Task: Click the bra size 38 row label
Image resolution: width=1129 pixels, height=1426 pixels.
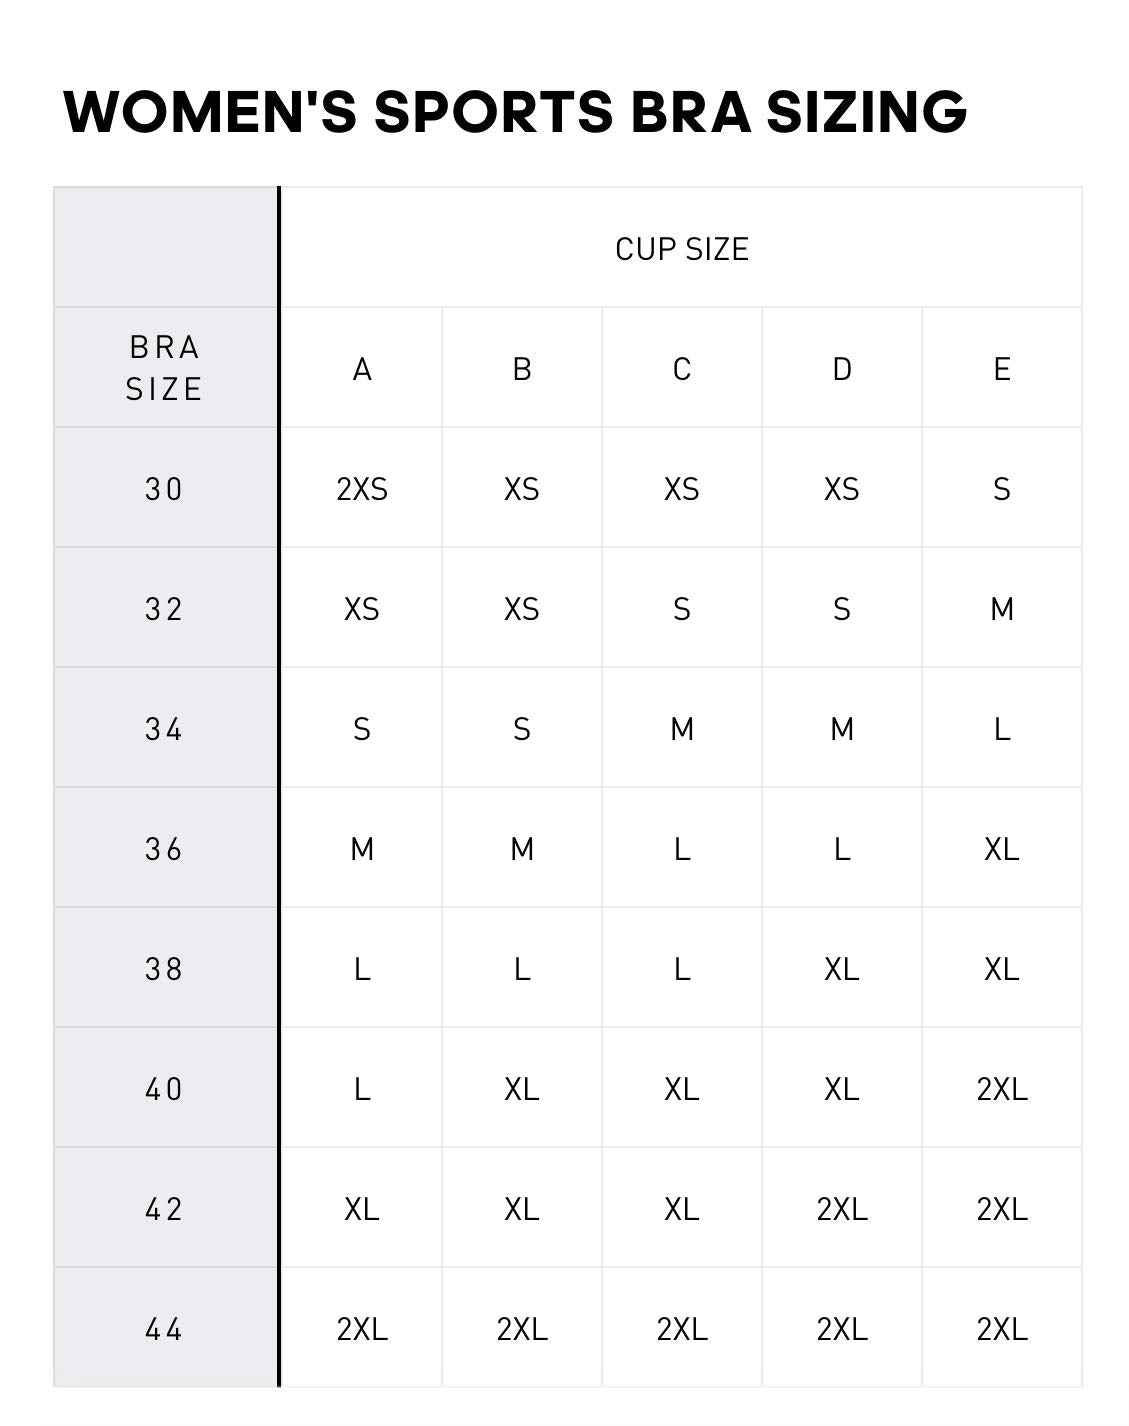Action: coord(165,969)
